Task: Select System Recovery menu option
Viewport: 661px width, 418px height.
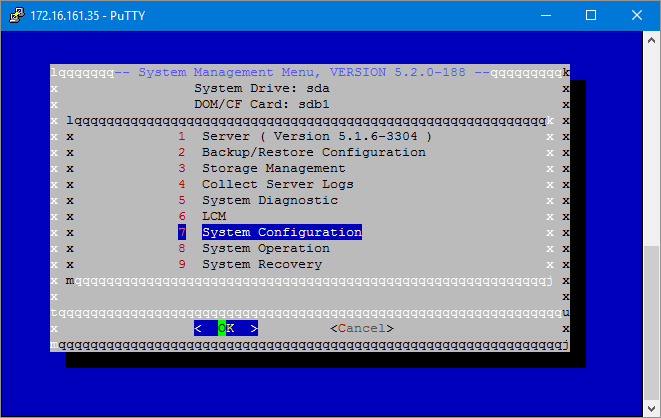Action: pyautogui.click(x=261, y=264)
